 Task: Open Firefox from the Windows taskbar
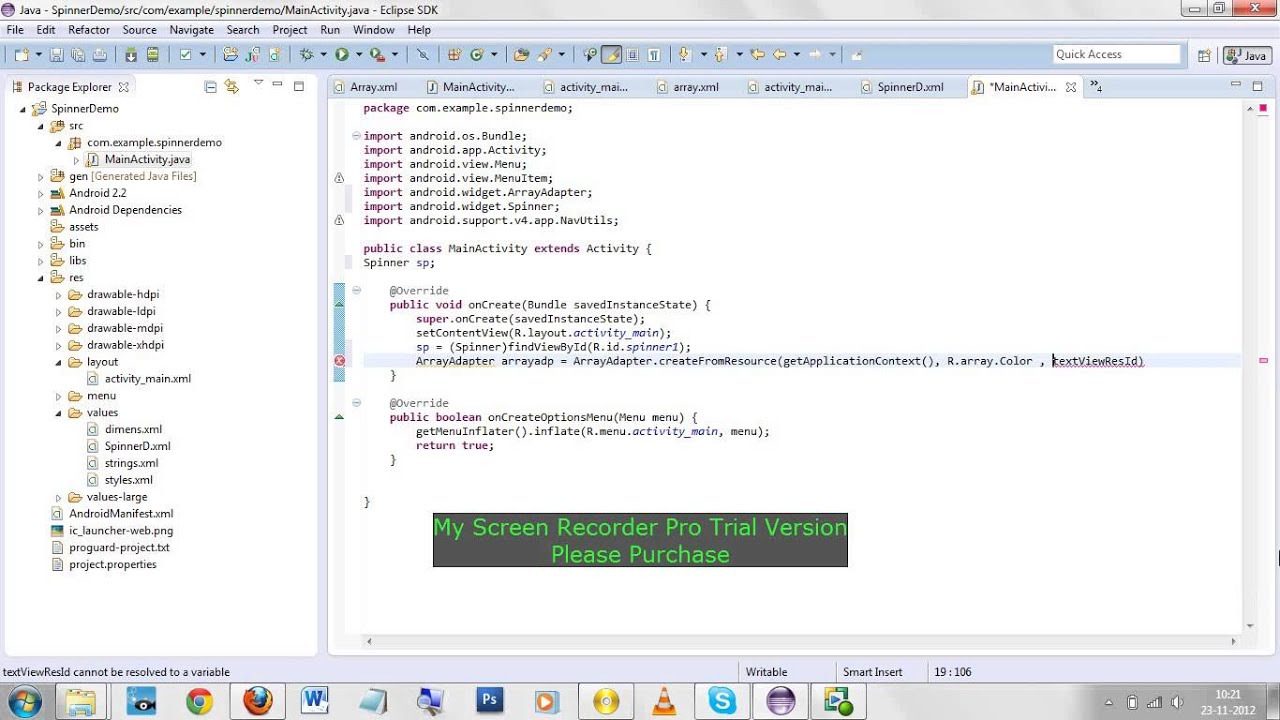click(257, 701)
